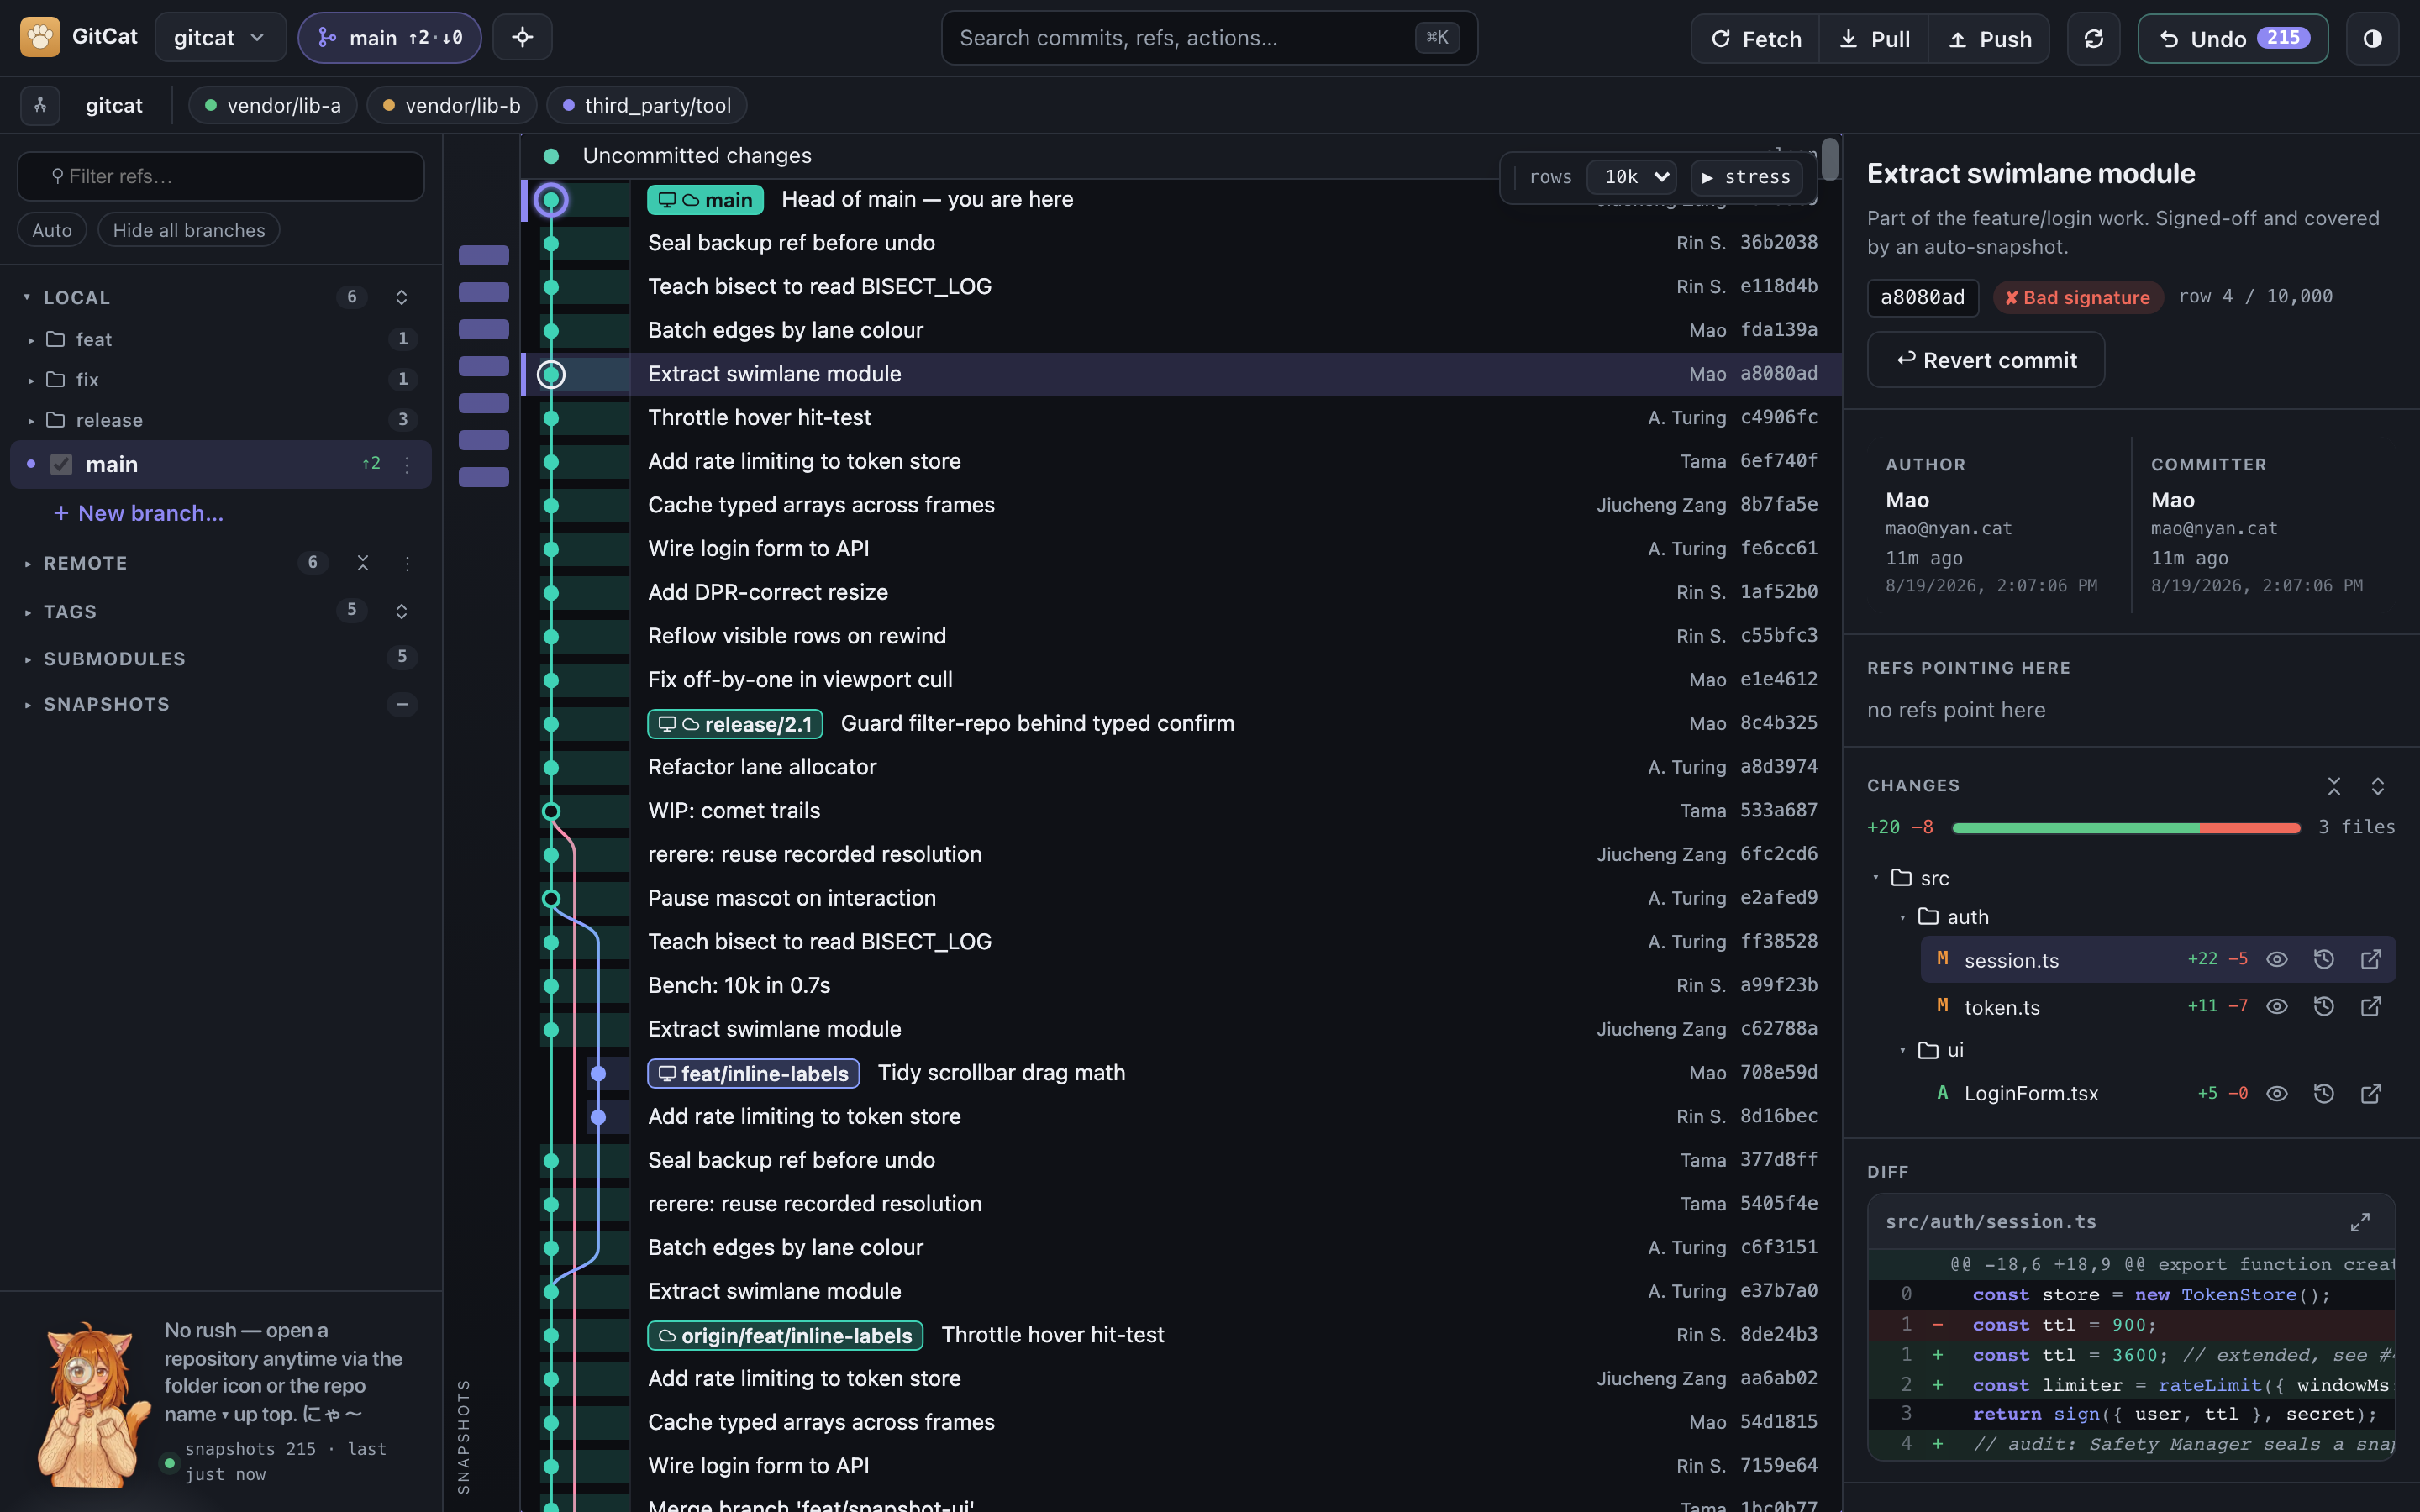The width and height of the screenshot is (2420, 1512).
Task: Toggle preview eye for token.ts
Action: coord(2277,1006)
